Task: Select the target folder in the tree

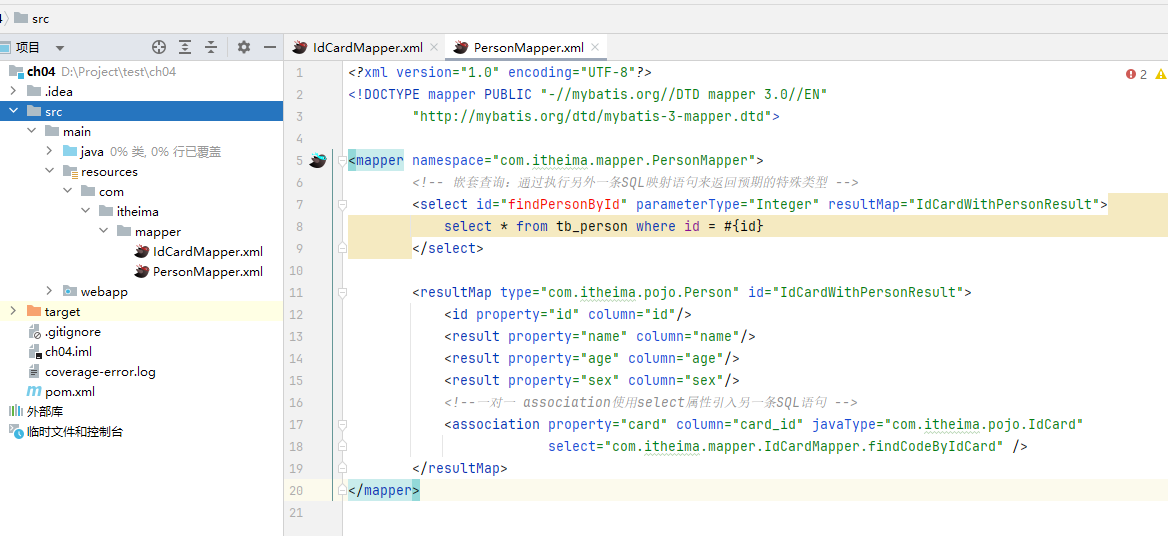Action: (62, 312)
